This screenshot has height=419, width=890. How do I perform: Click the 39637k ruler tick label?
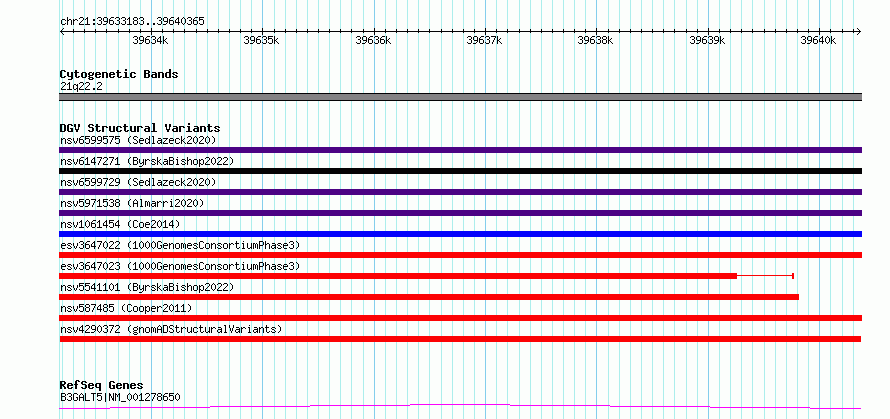click(x=485, y=40)
